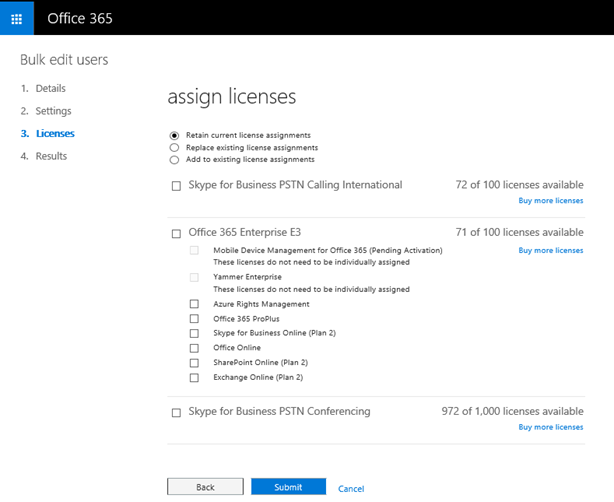Select Retain current license assignments option
The height and width of the screenshot is (502, 614).
(174, 135)
